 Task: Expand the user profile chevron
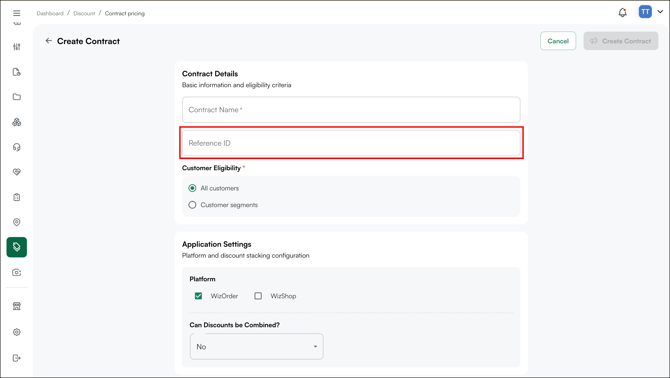pos(660,12)
